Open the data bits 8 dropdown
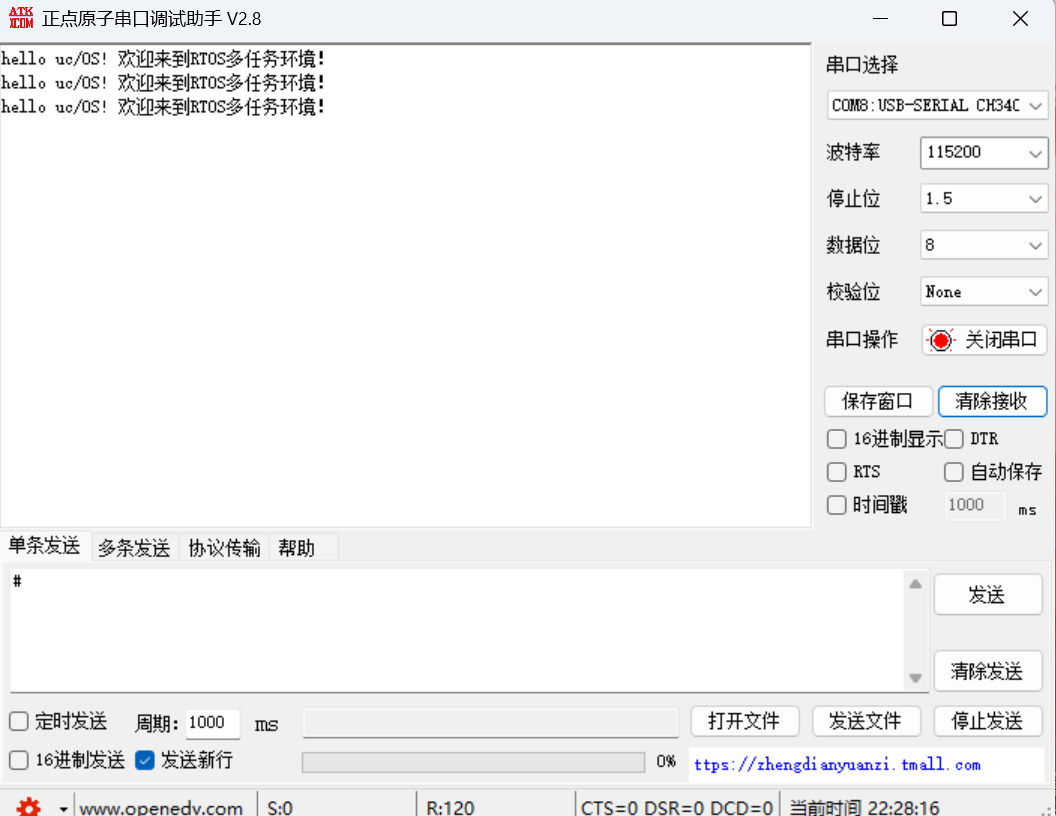 (x=984, y=245)
